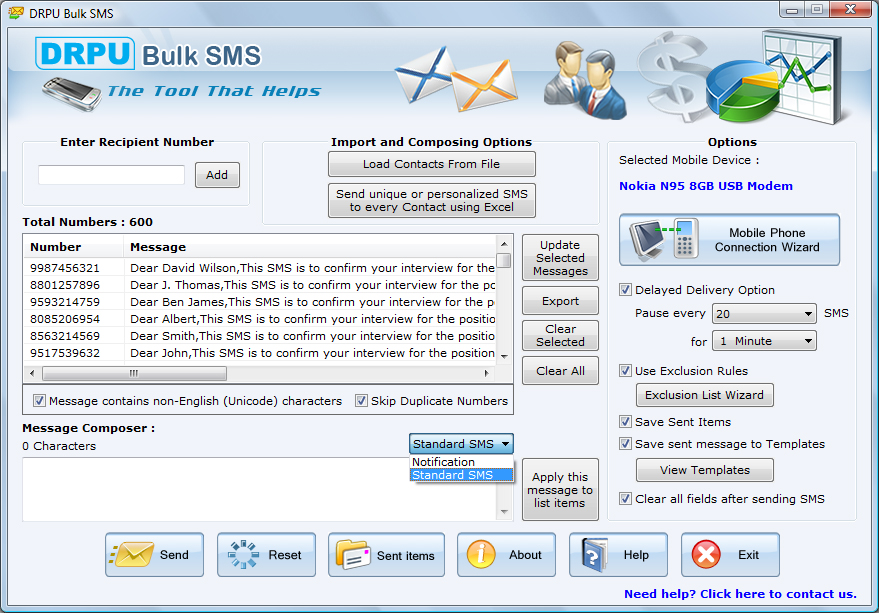Open the Help book icon button
This screenshot has width=879, height=613.
618,555
